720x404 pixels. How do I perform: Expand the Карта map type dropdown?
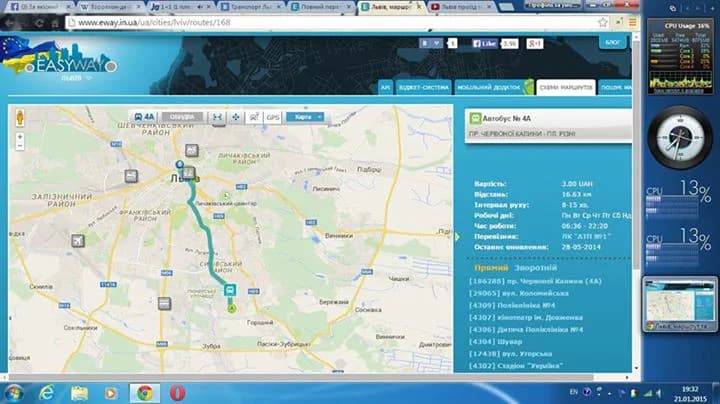tap(305, 117)
